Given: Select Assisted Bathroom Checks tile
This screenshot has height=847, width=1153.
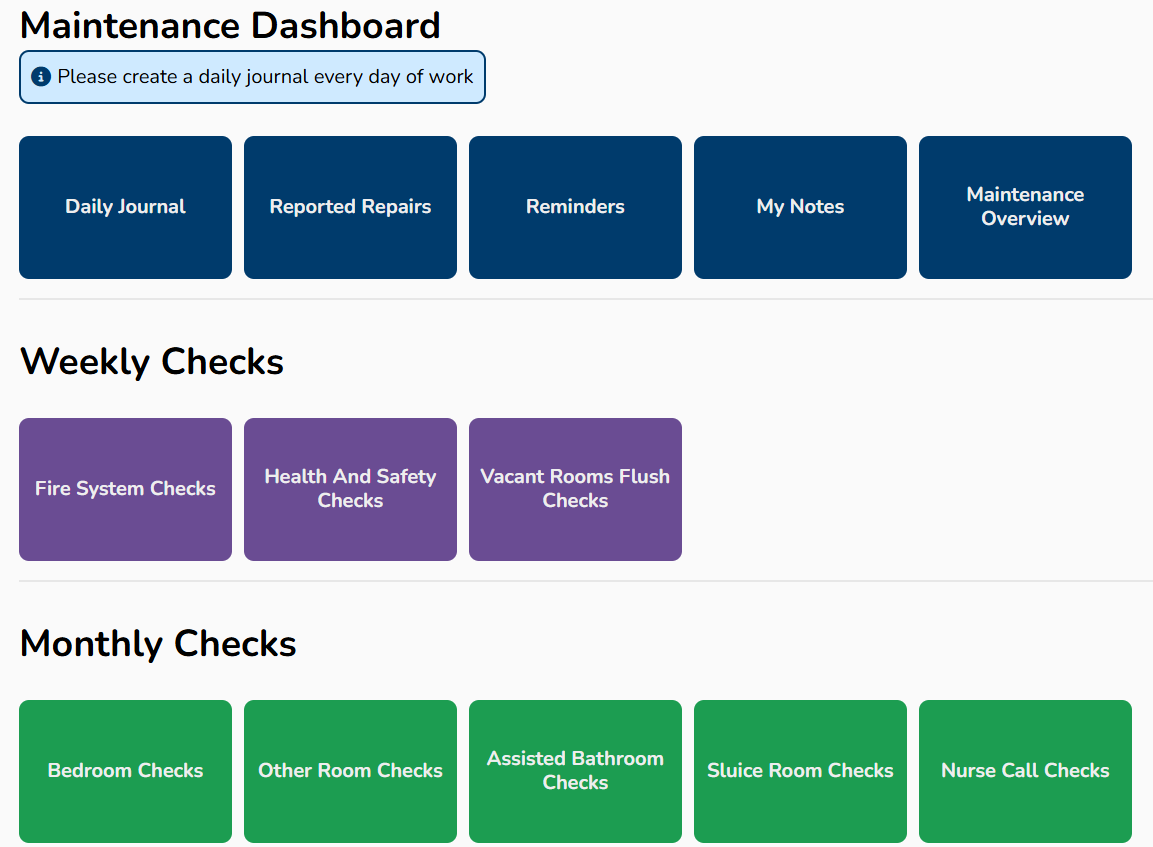Looking at the screenshot, I should click(x=575, y=771).
